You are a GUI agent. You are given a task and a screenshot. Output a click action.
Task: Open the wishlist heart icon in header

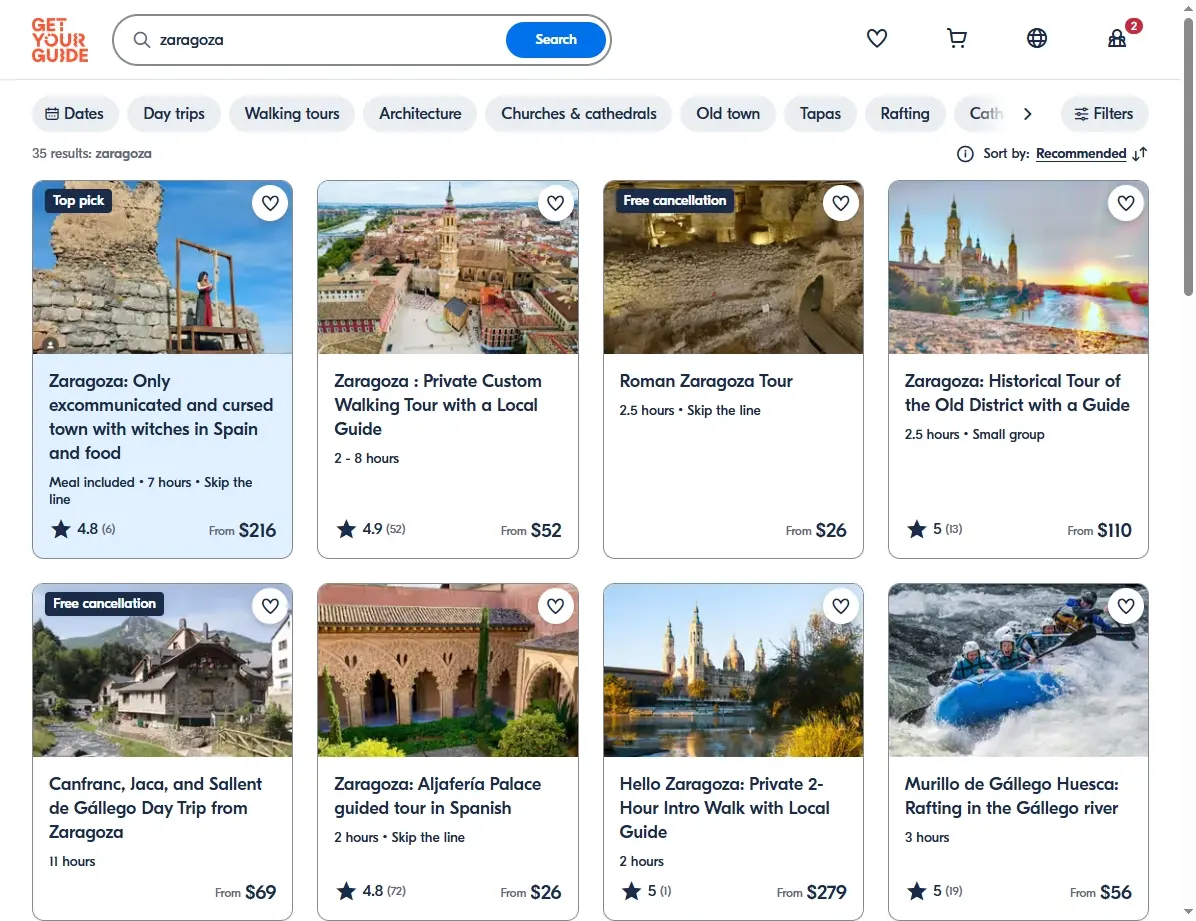pyautogui.click(x=876, y=38)
